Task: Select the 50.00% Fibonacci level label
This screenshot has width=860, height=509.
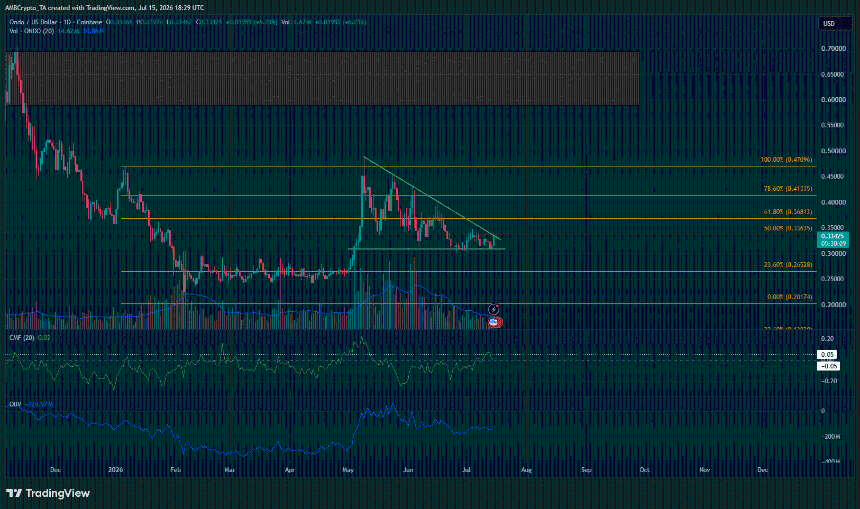Action: click(788, 228)
